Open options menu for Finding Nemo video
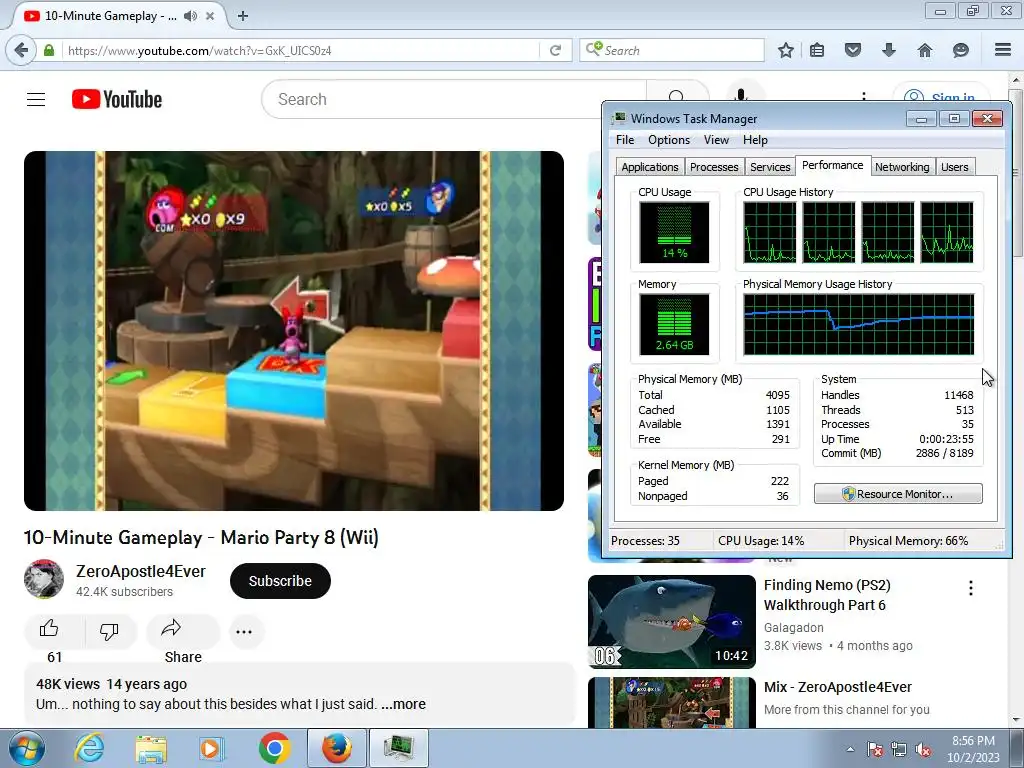Screen dimensions: 1024x768 (971, 588)
